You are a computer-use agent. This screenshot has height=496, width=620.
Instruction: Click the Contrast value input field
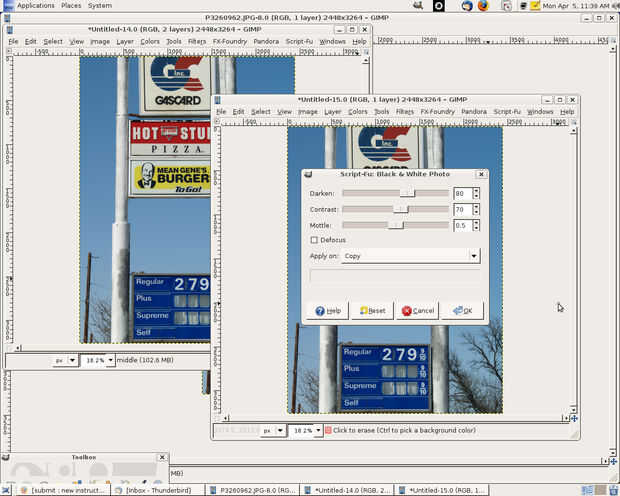pos(463,210)
